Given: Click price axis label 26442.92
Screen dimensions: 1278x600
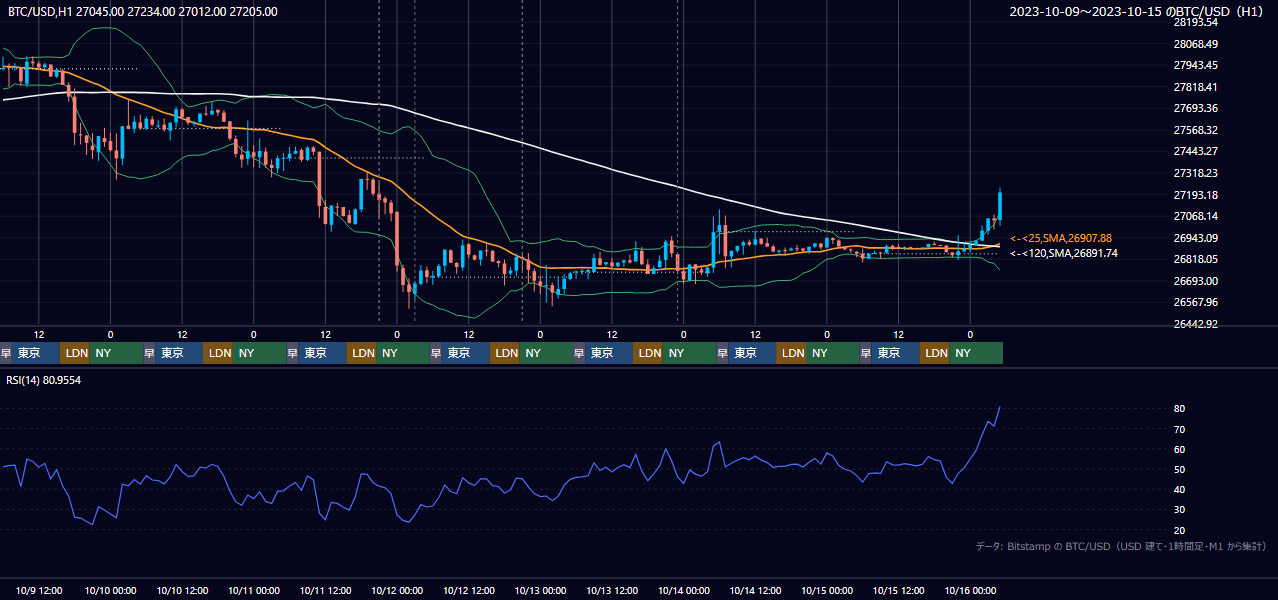Looking at the screenshot, I should click(x=1195, y=324).
